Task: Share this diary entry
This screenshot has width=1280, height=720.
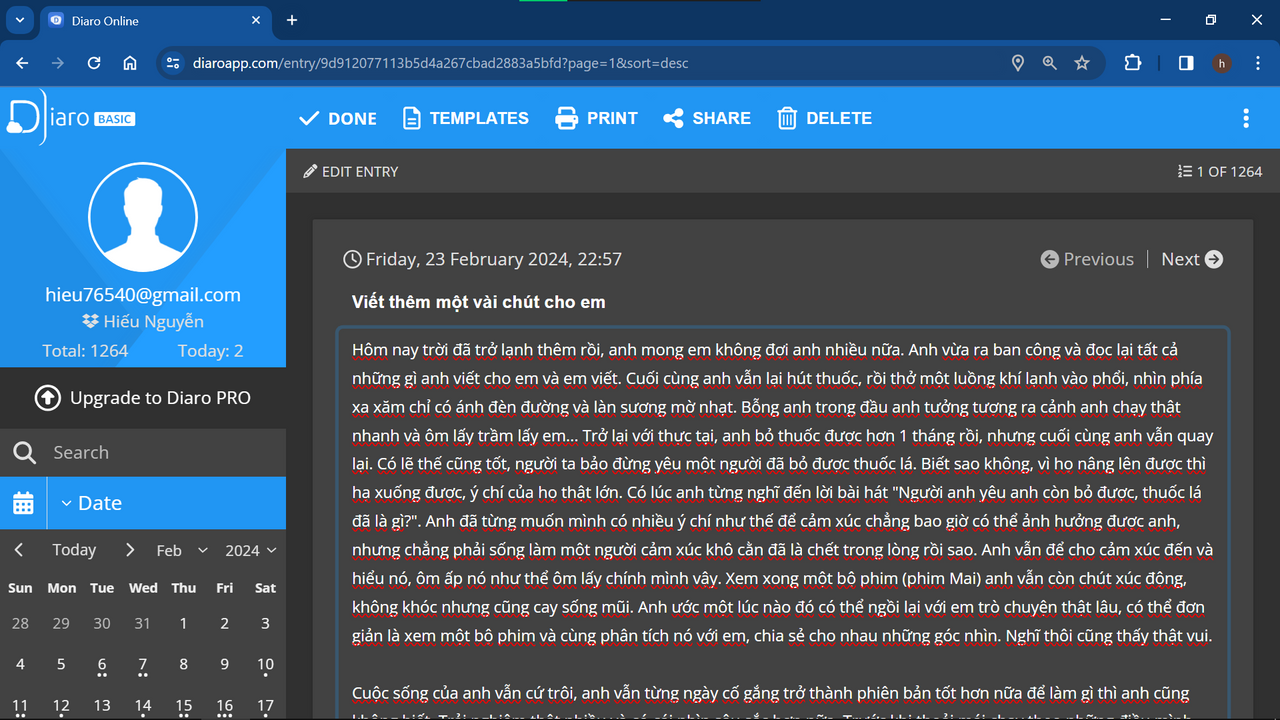Action: pos(706,118)
